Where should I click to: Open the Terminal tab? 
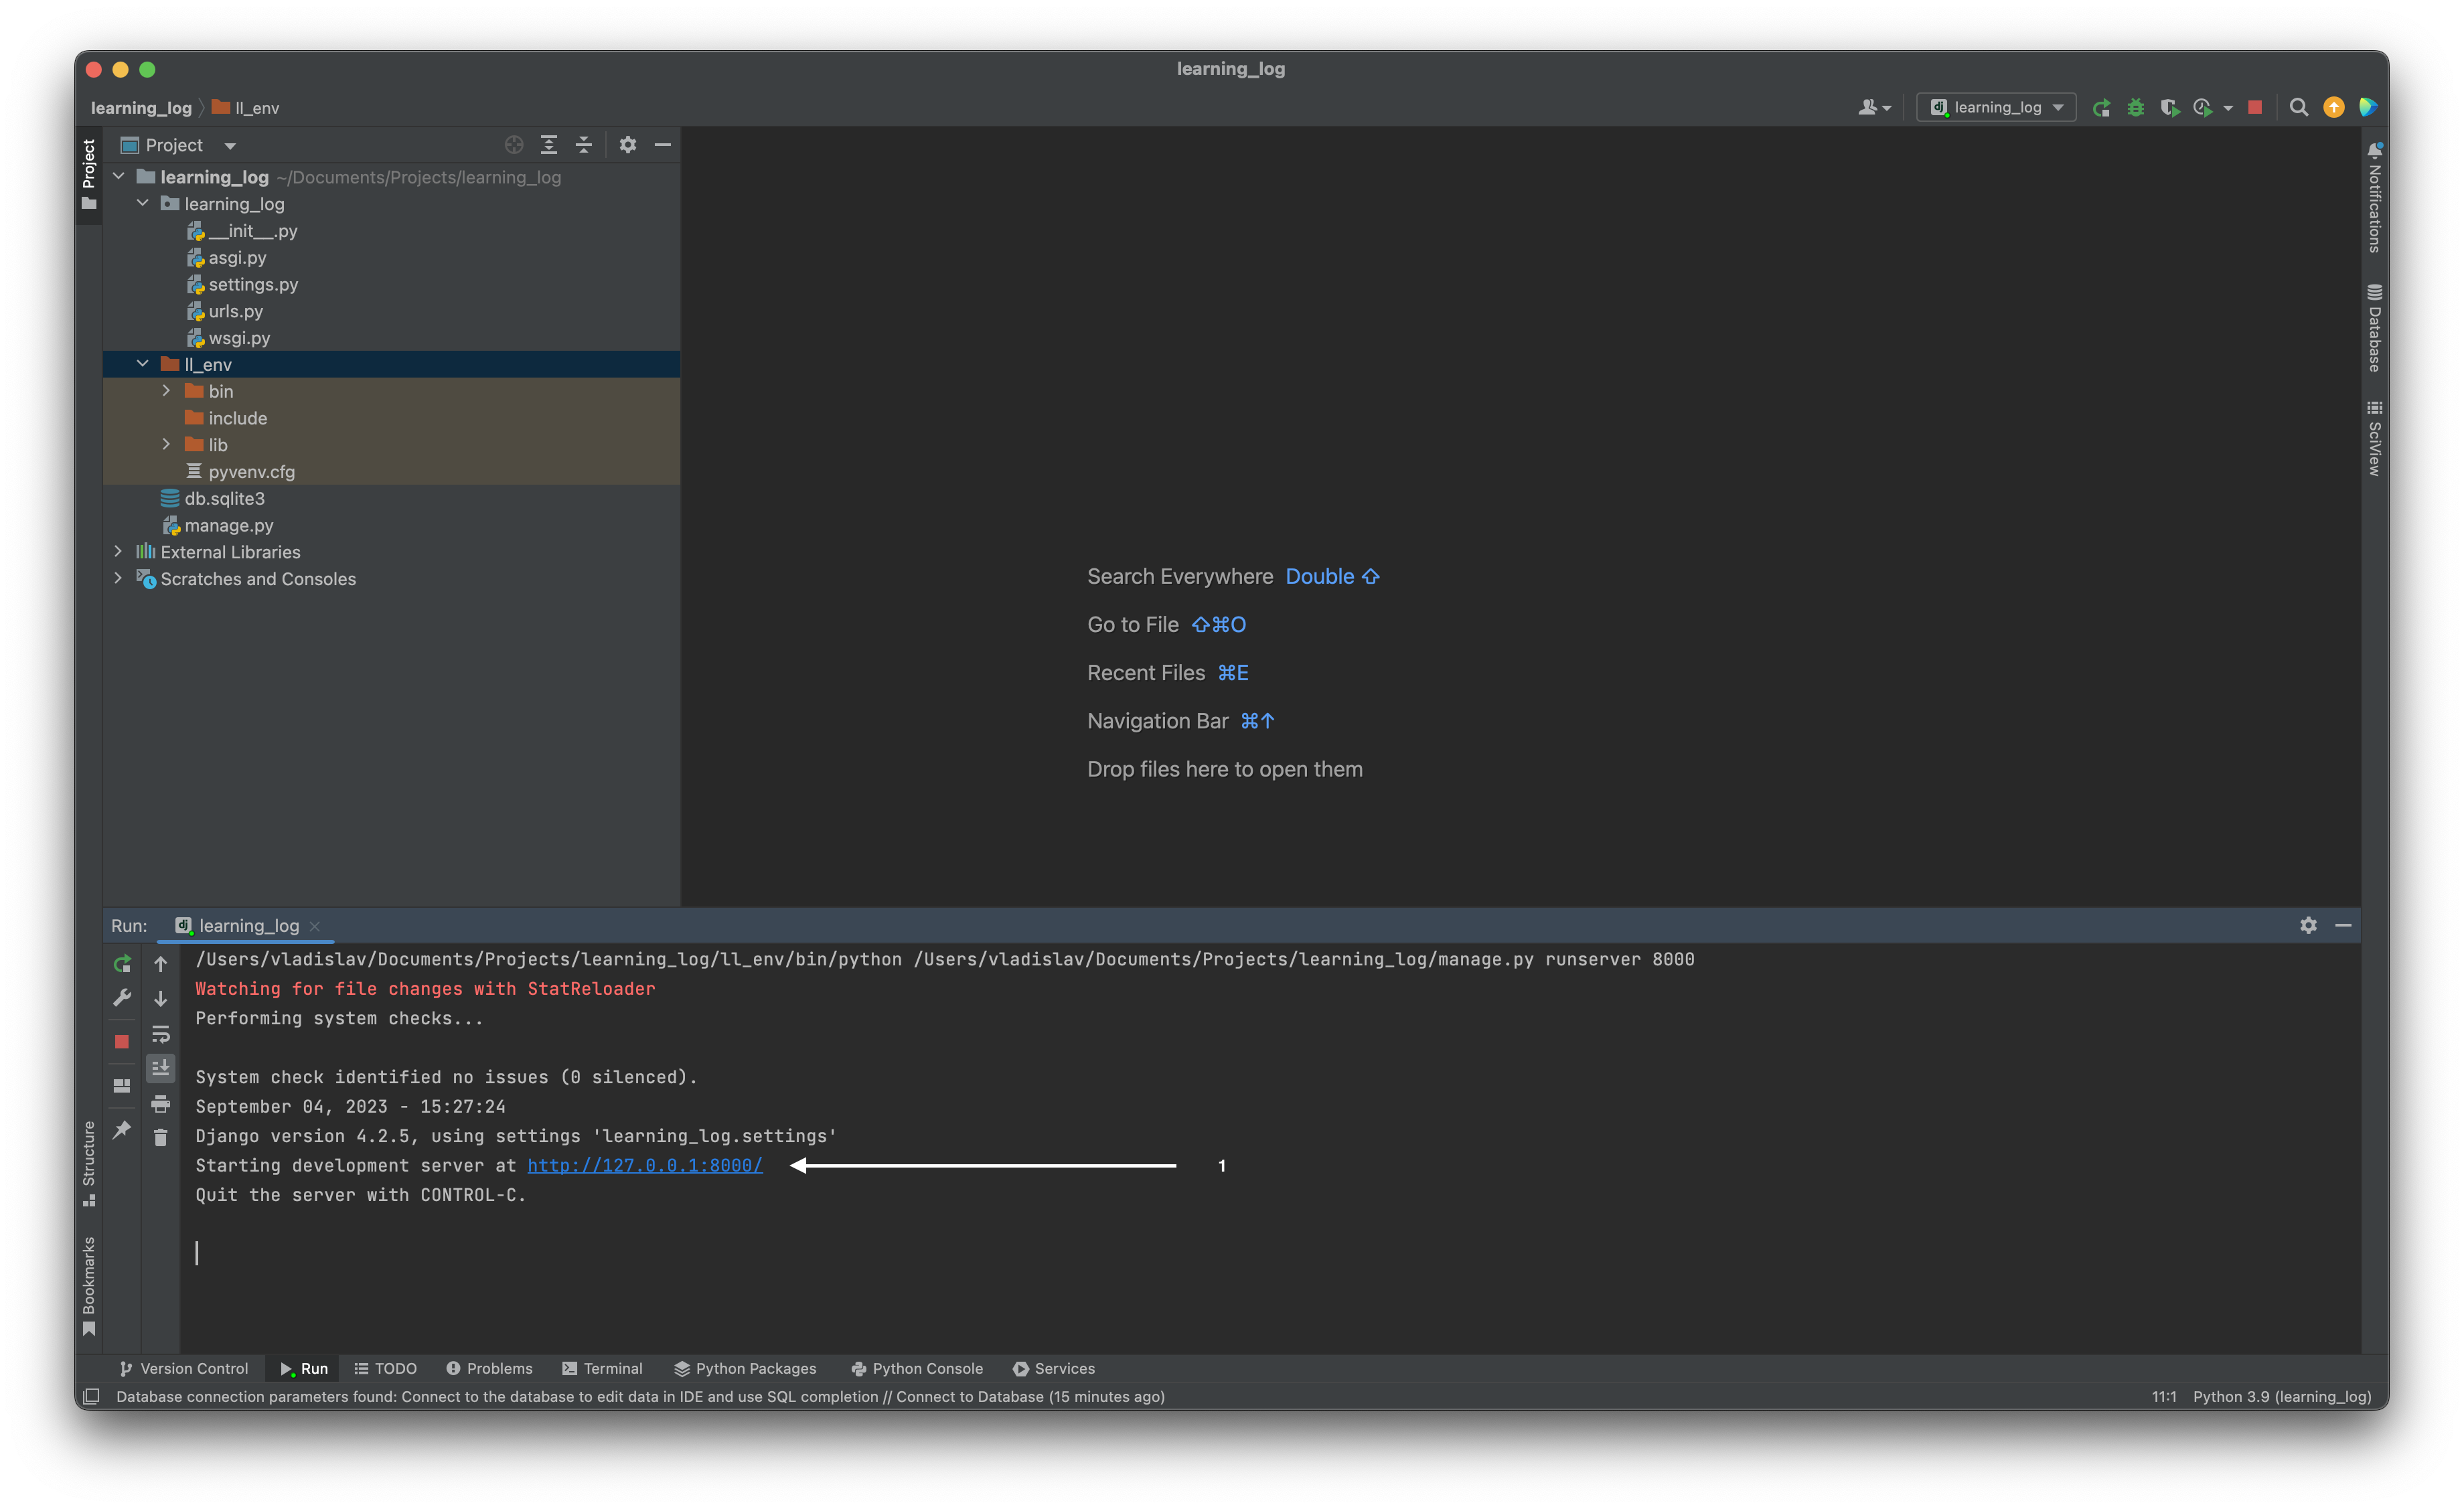point(603,1368)
